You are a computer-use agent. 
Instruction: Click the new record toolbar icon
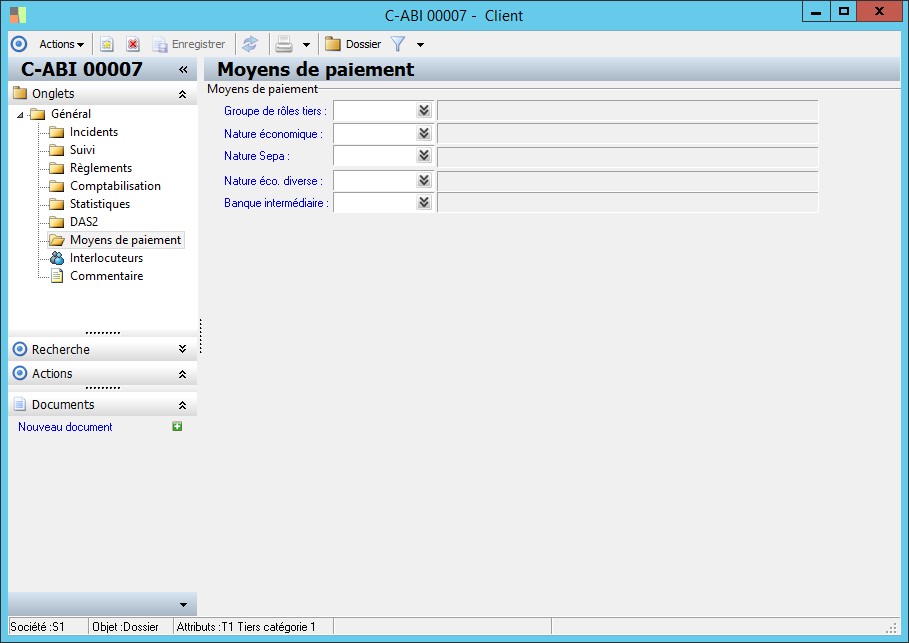(107, 44)
